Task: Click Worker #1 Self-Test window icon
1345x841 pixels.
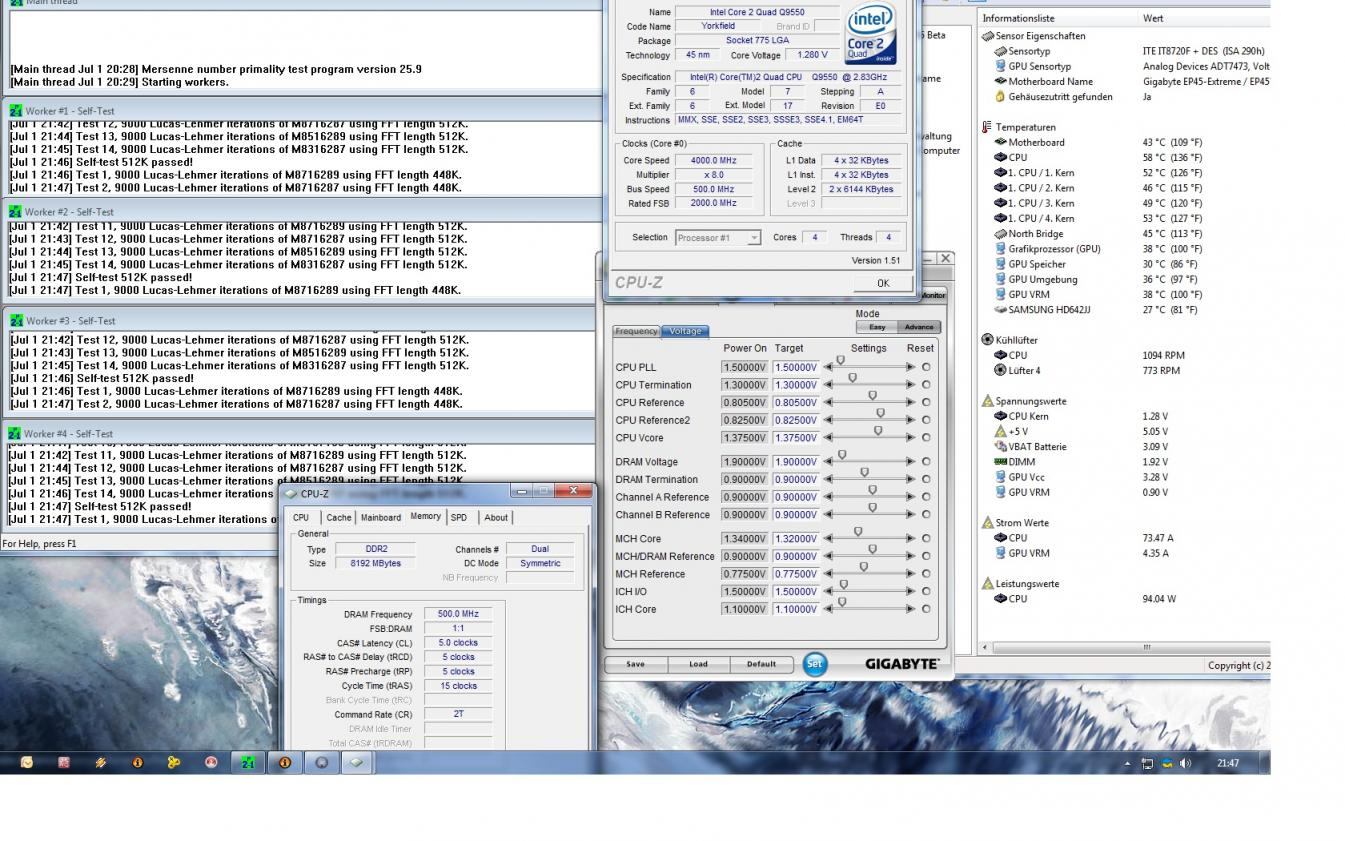Action: click(x=16, y=111)
